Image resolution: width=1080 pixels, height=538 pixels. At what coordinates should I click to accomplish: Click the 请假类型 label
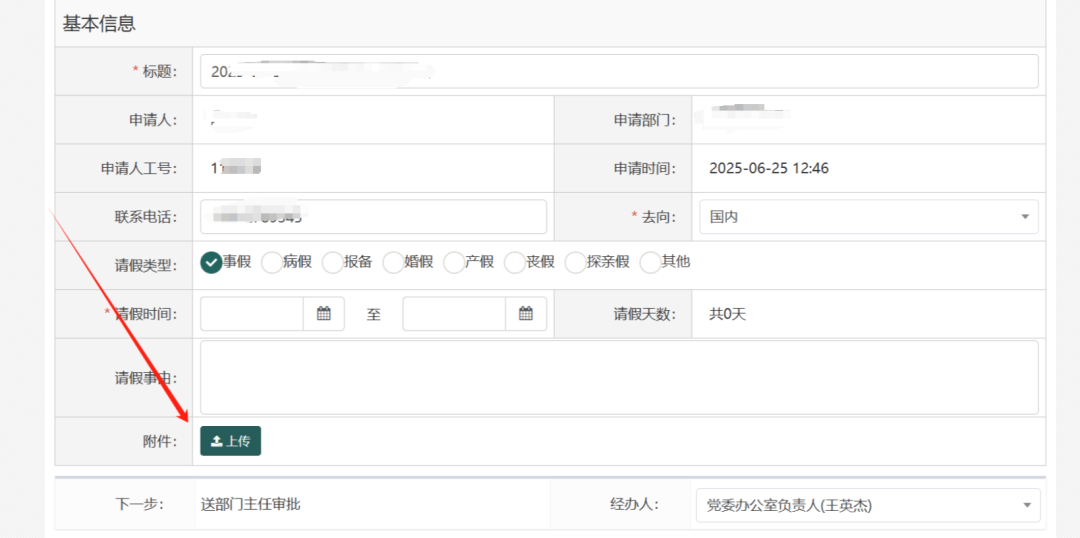146,266
